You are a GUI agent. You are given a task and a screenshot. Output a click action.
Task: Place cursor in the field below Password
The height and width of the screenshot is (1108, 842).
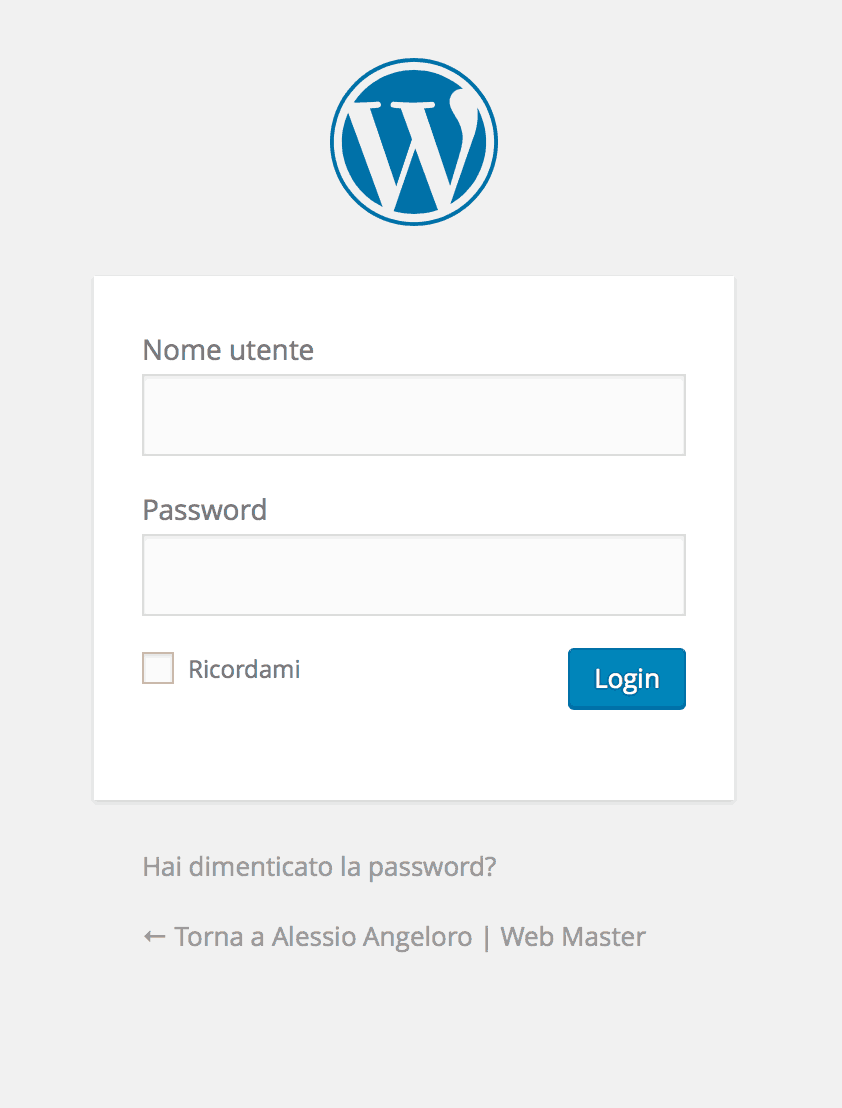coord(413,575)
